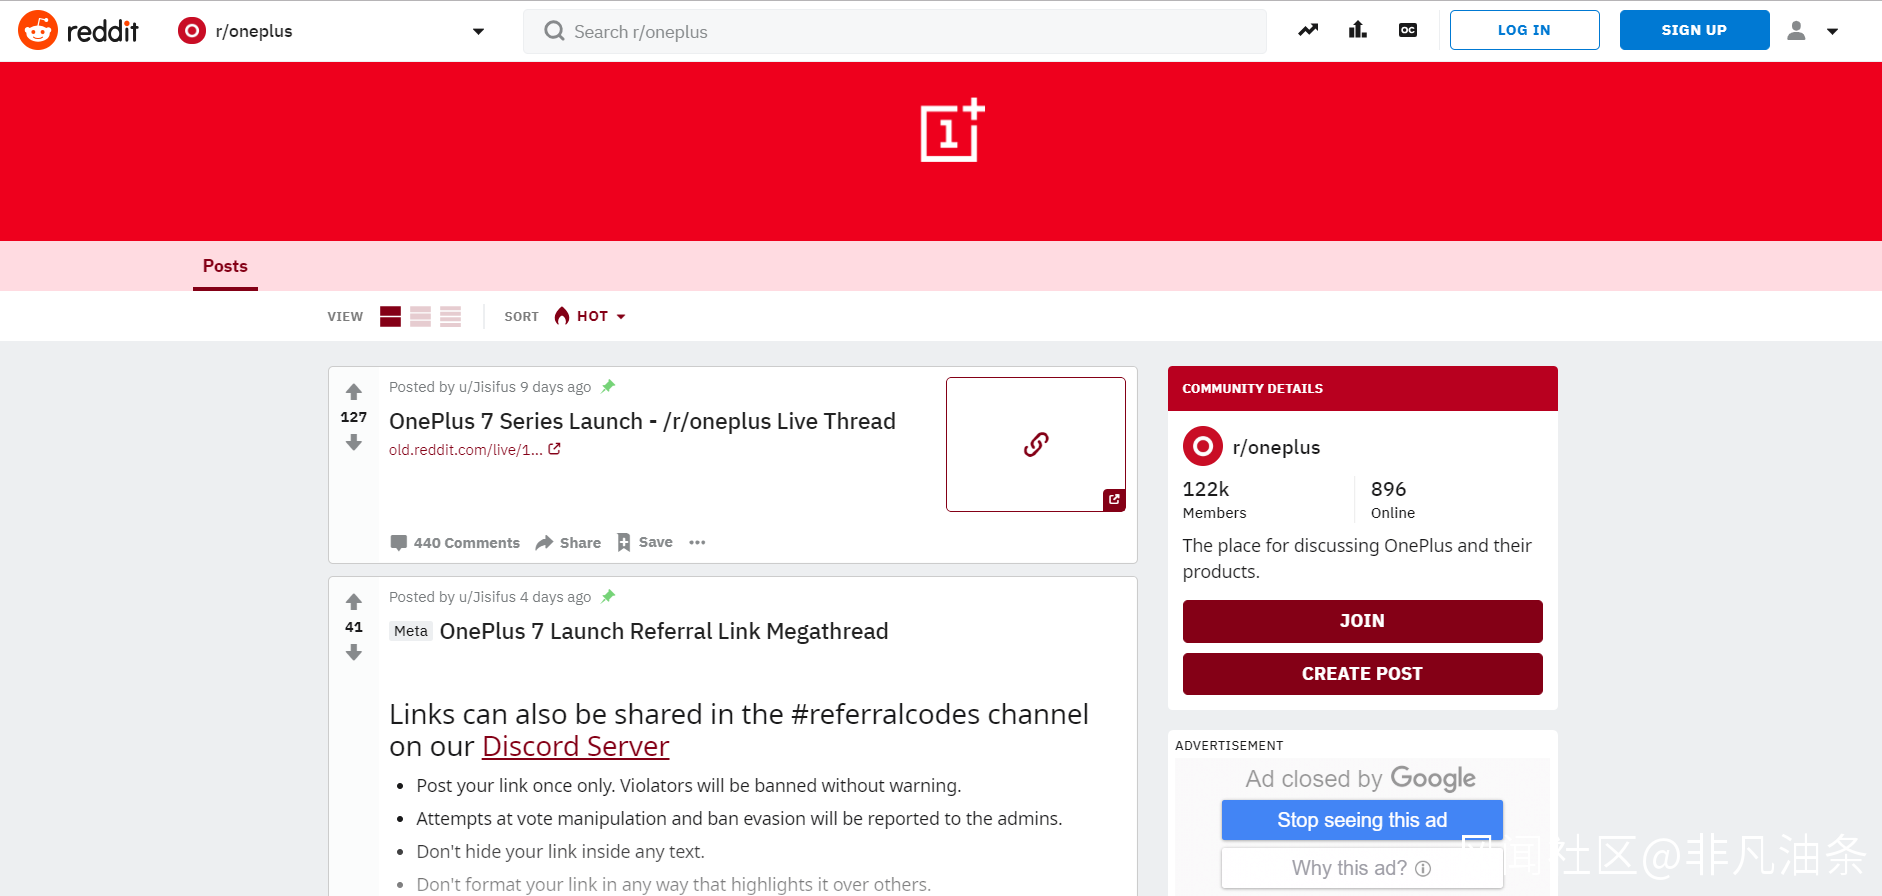1882x896 pixels.
Task: Switch to Classic view layout
Action: point(421,317)
